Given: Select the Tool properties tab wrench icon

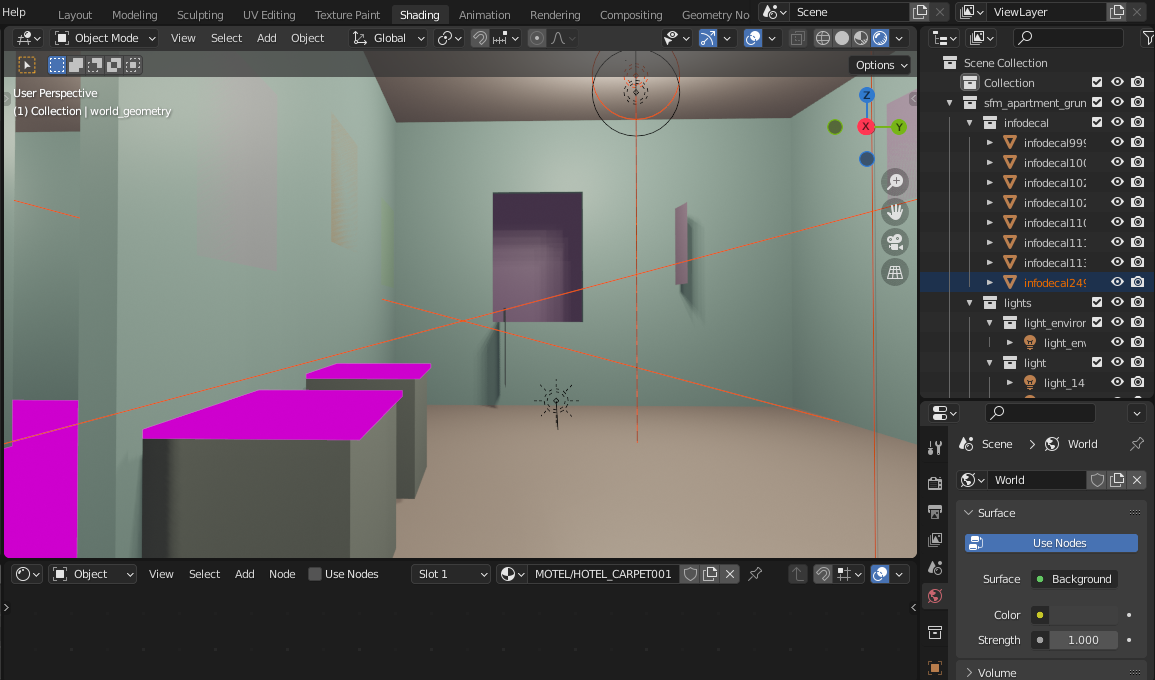Looking at the screenshot, I should point(934,447).
